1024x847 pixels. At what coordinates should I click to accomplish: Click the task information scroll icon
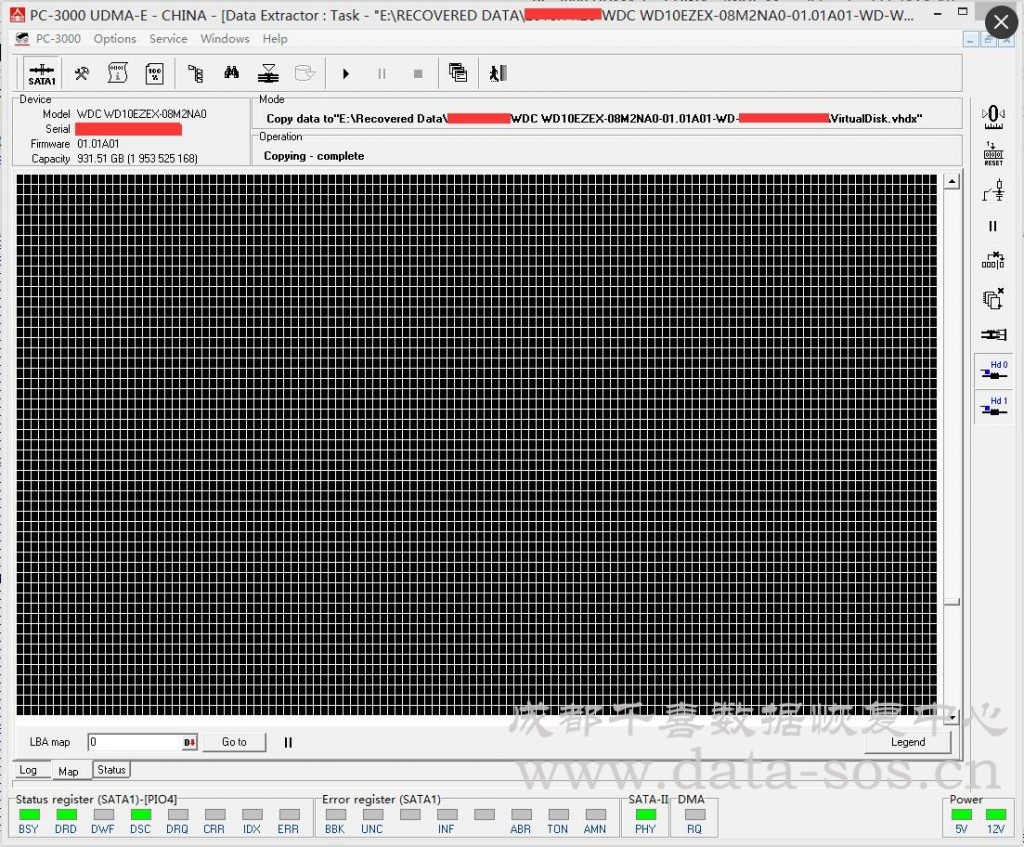click(117, 73)
